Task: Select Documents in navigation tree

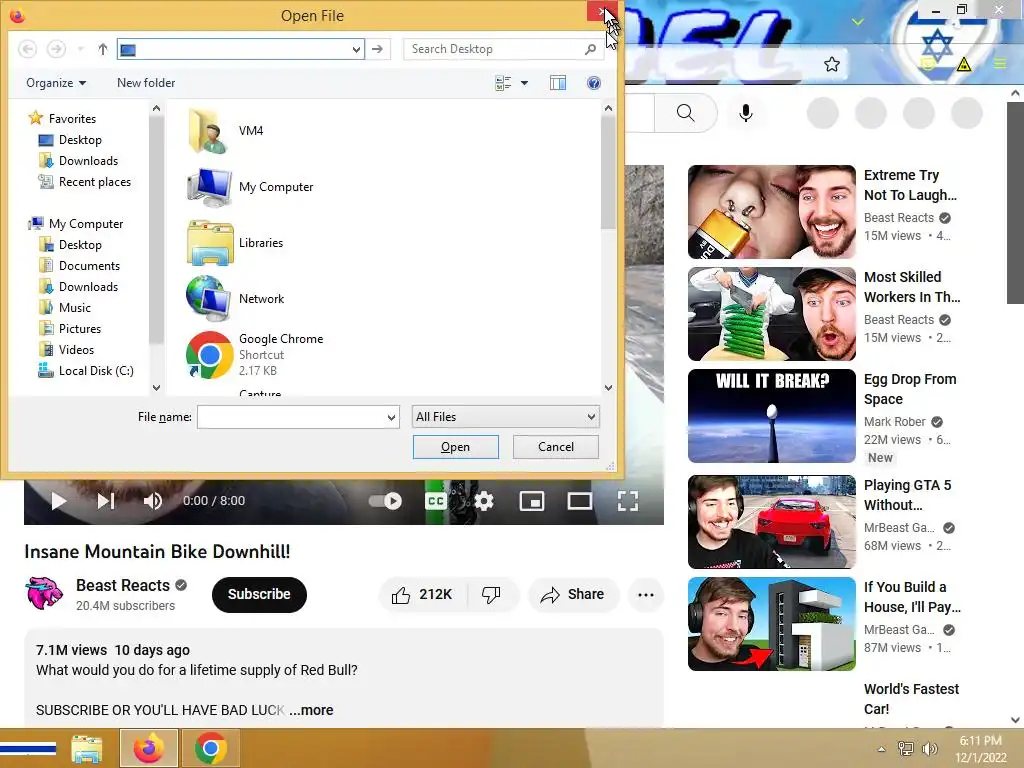Action: [79, 266]
